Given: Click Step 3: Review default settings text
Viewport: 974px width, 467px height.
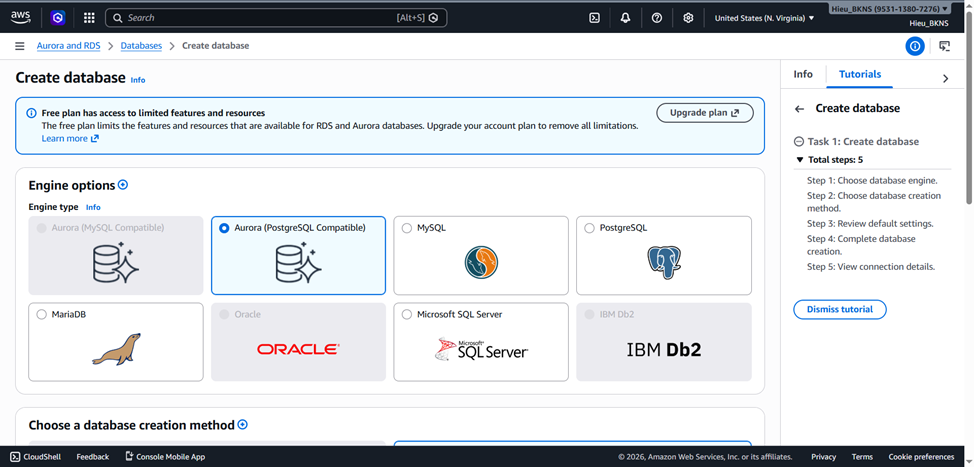Looking at the screenshot, I should point(870,224).
